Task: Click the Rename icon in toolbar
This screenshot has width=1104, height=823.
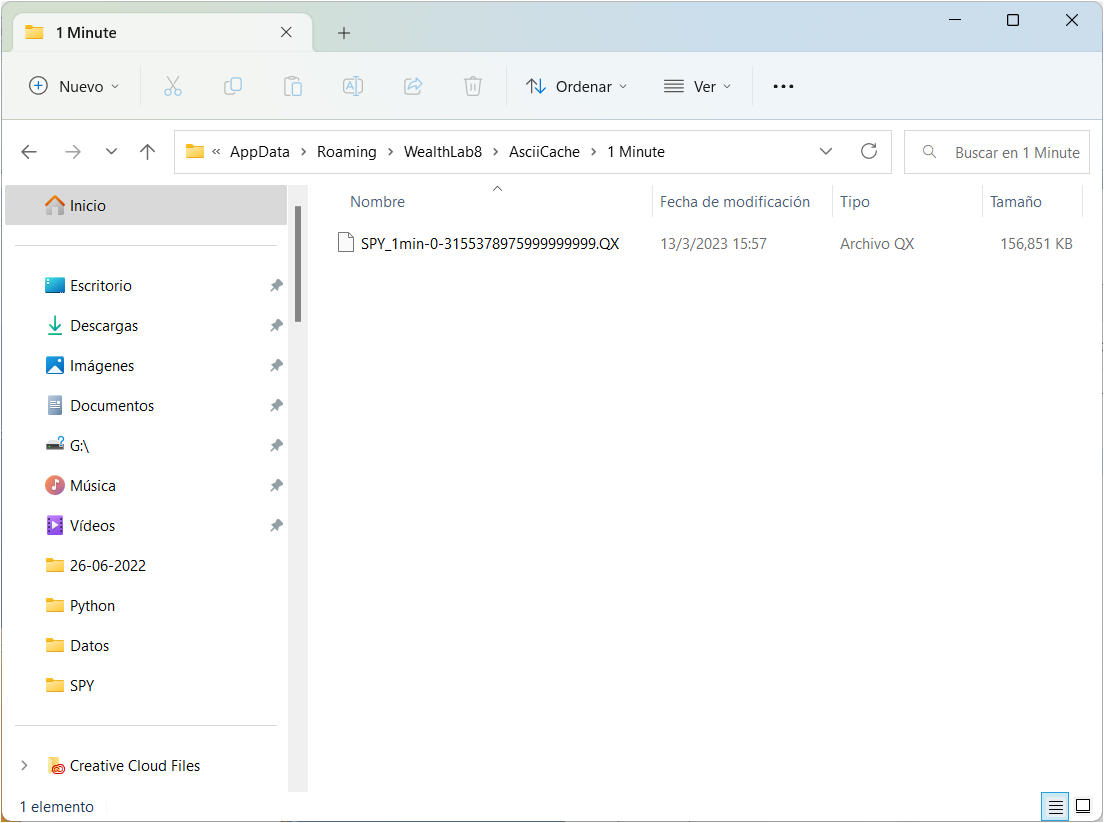Action: click(x=353, y=86)
